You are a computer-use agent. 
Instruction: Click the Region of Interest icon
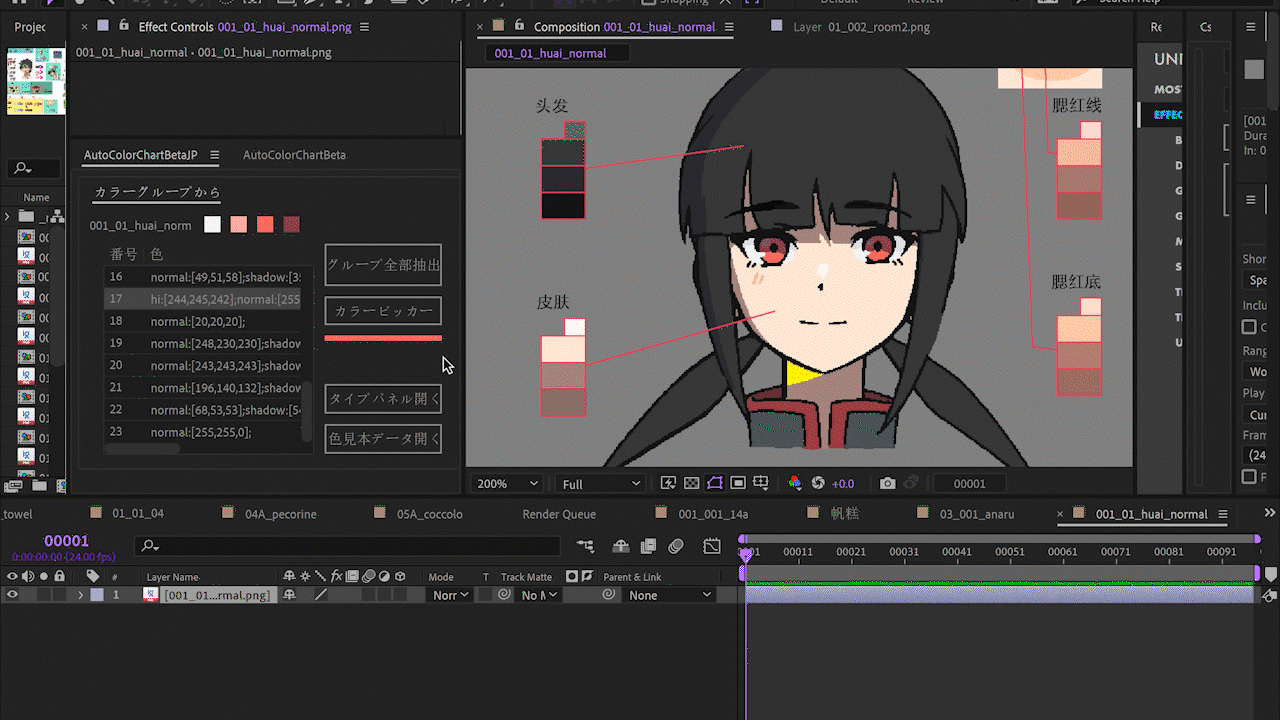pos(738,483)
